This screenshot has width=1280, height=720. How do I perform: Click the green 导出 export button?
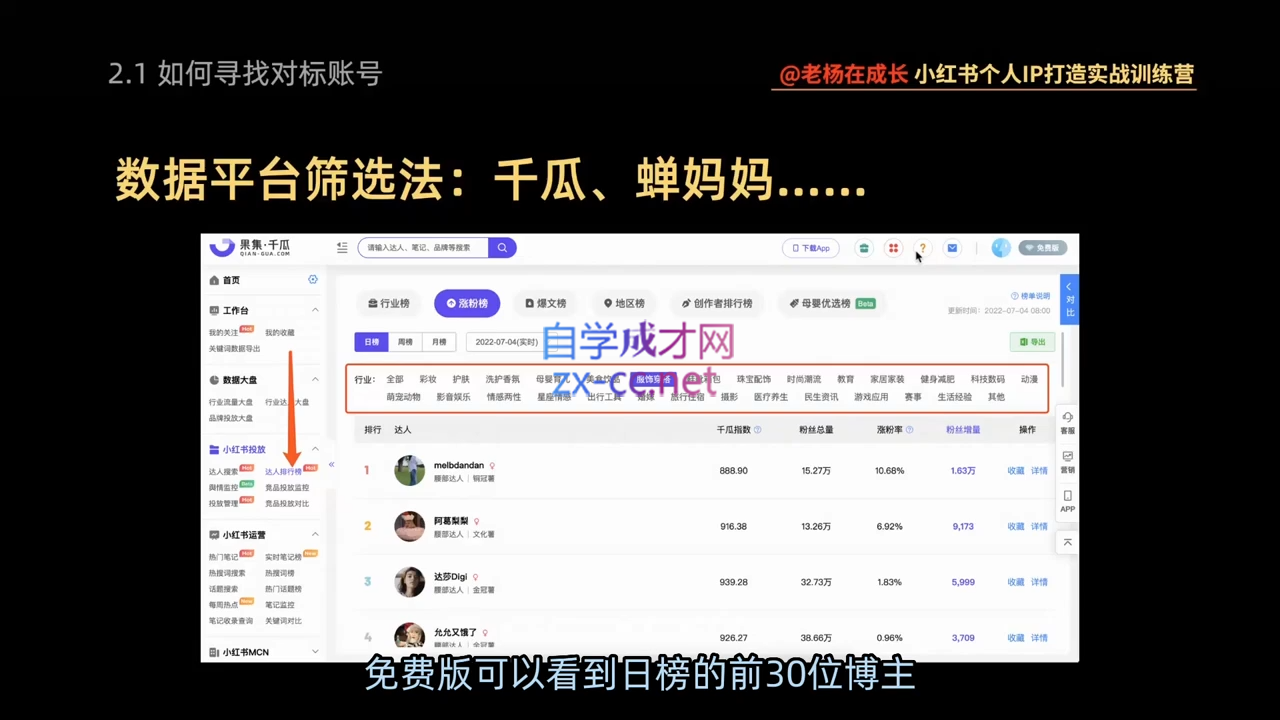(x=1032, y=342)
